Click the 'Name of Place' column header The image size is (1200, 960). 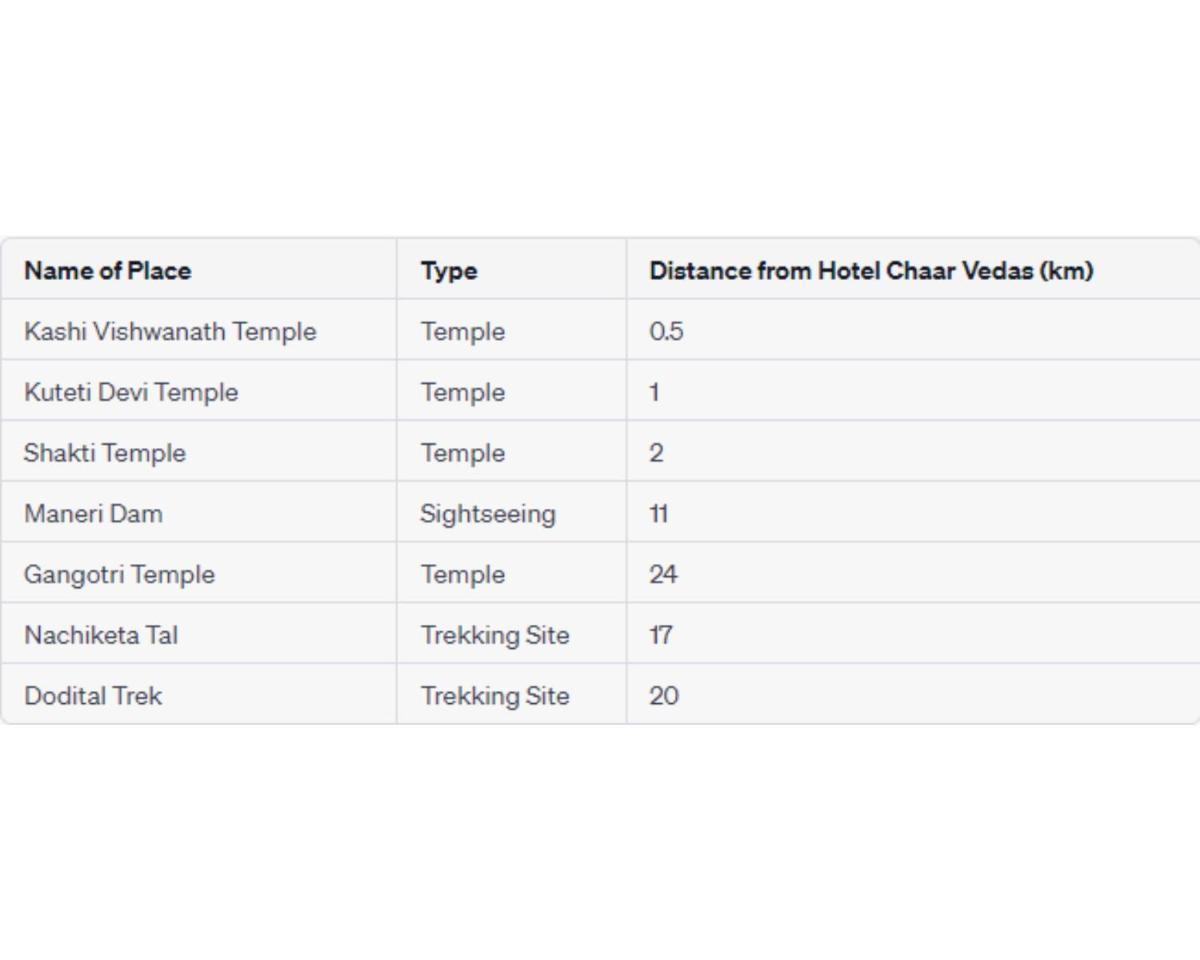pos(108,270)
